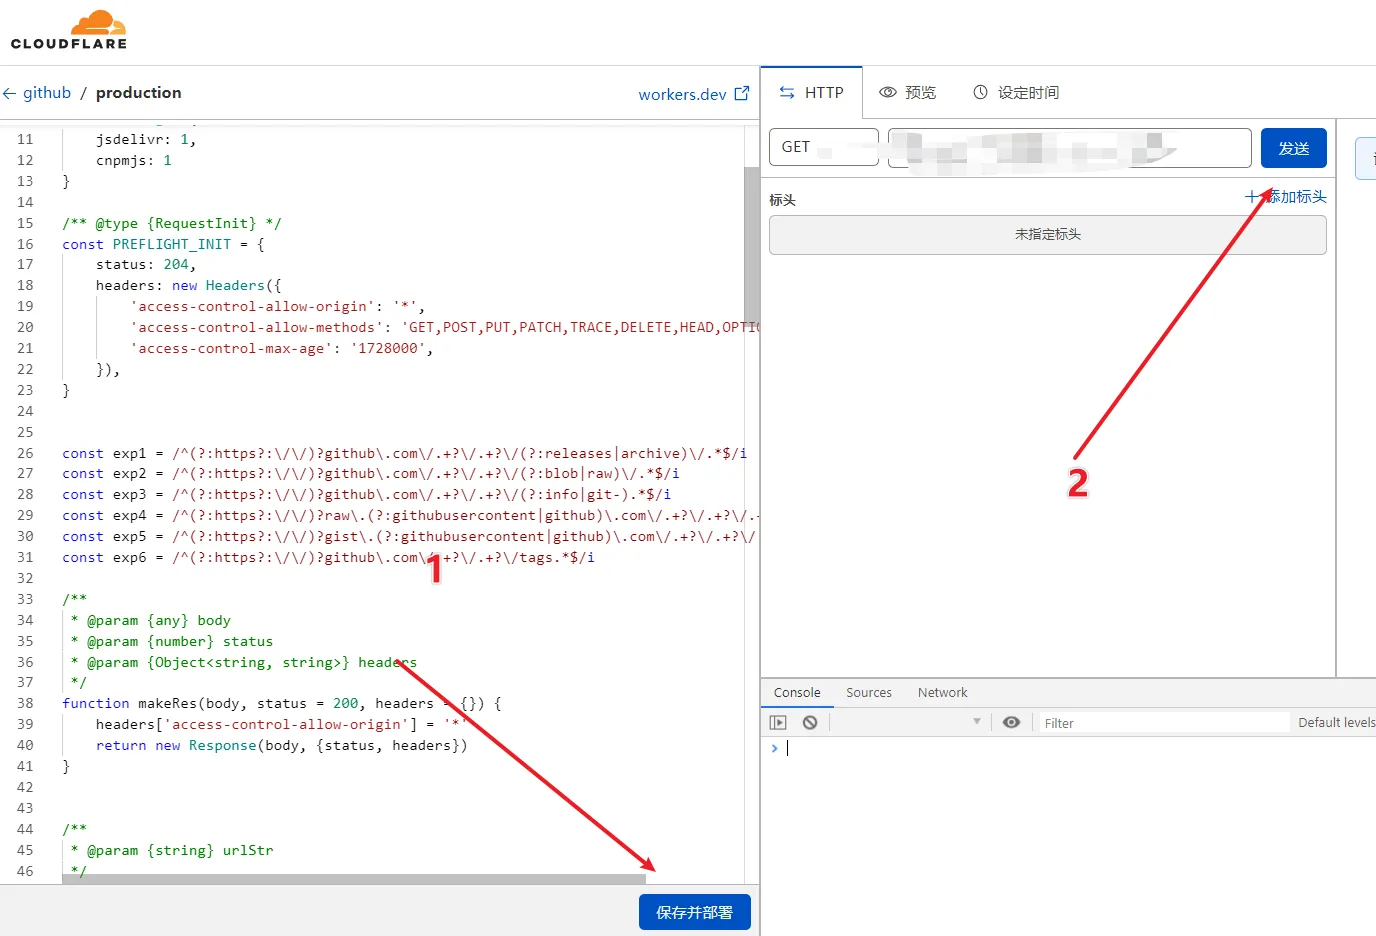Click the HTTP tab swap-arrows icon

click(x=787, y=92)
